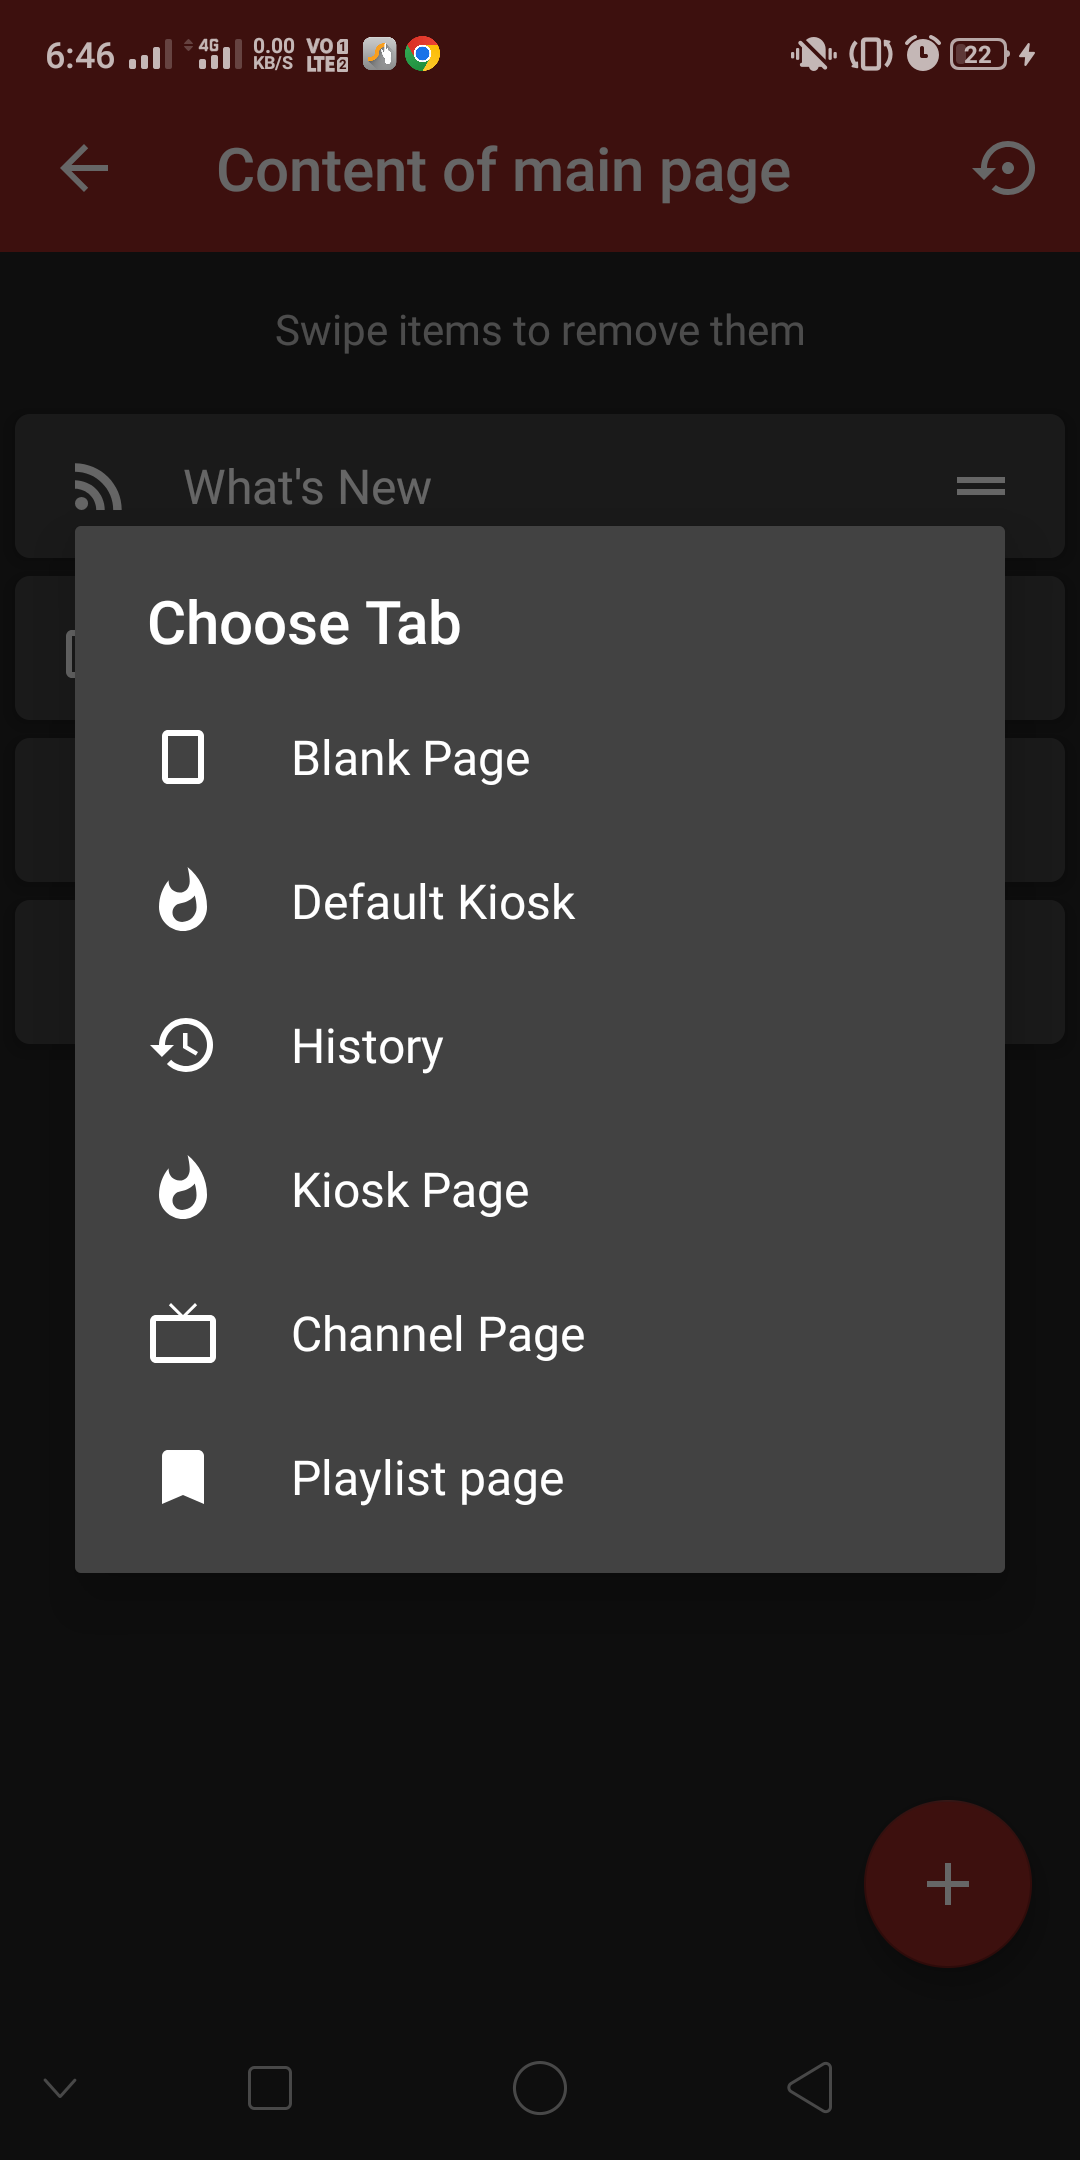Select the Kiosk Page flame icon
Viewport: 1080px width, 2160px height.
183,1189
